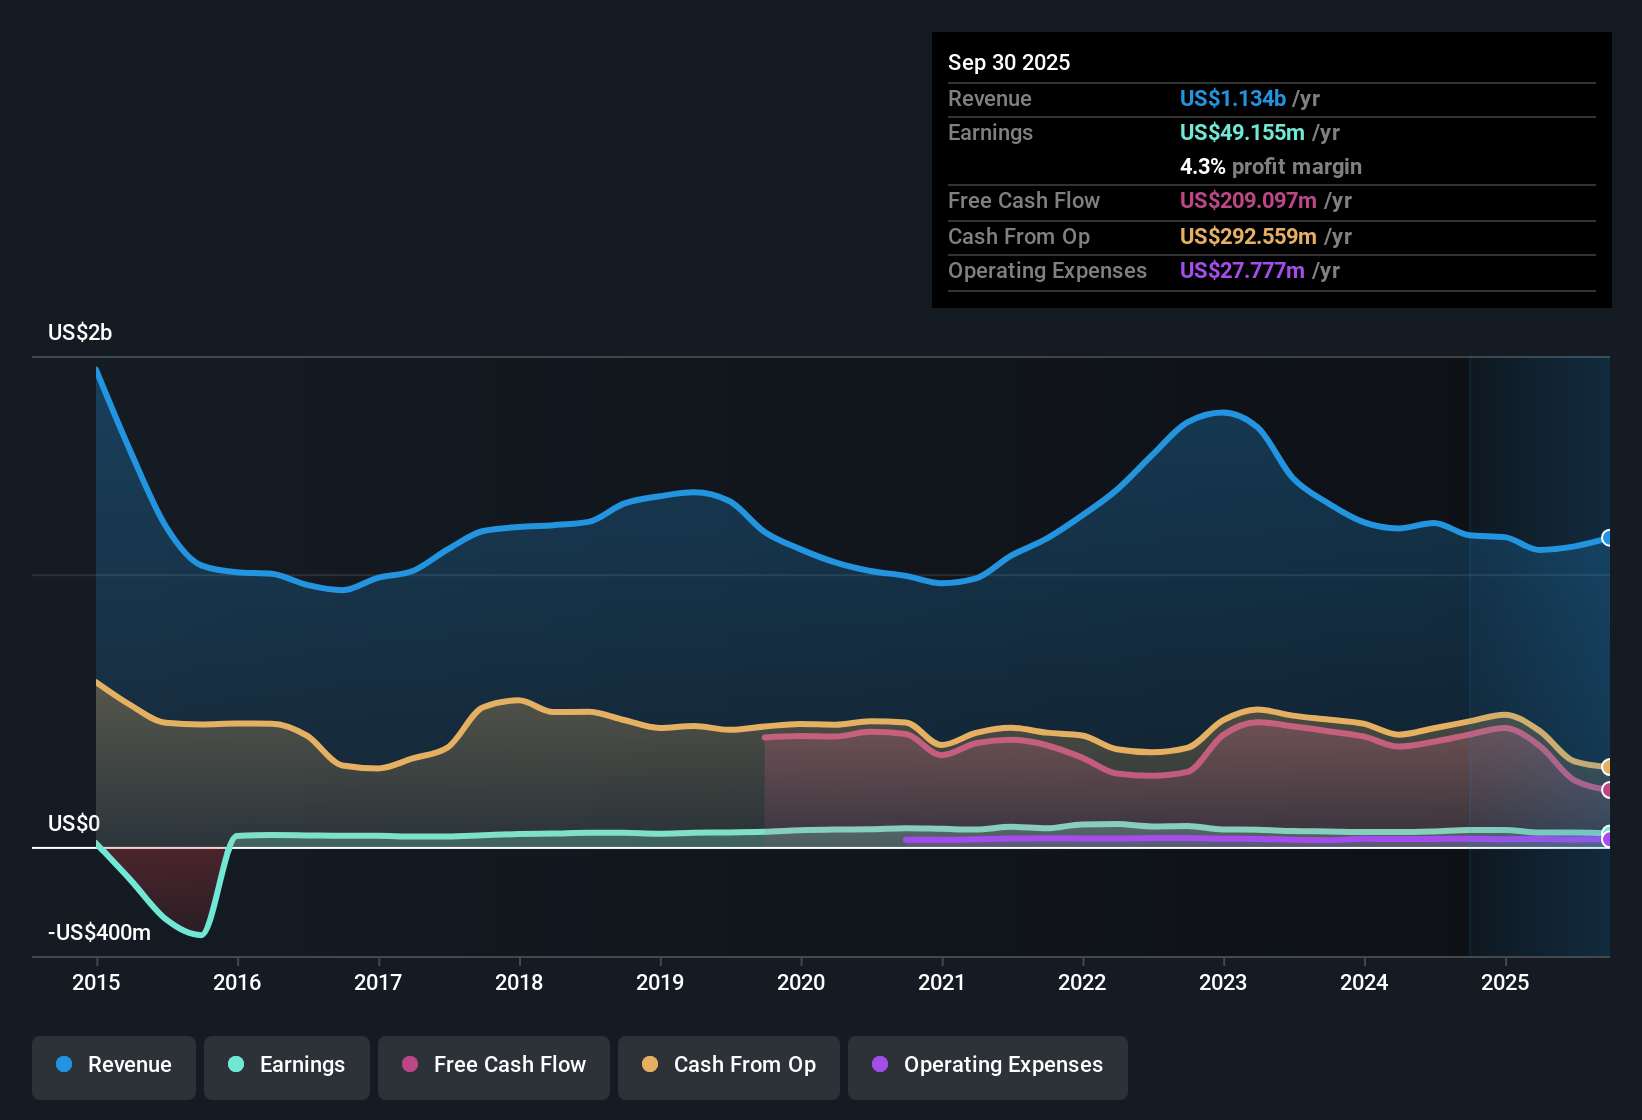Click the US$1.134b revenue value
The width and height of the screenshot is (1642, 1120).
1232,98
